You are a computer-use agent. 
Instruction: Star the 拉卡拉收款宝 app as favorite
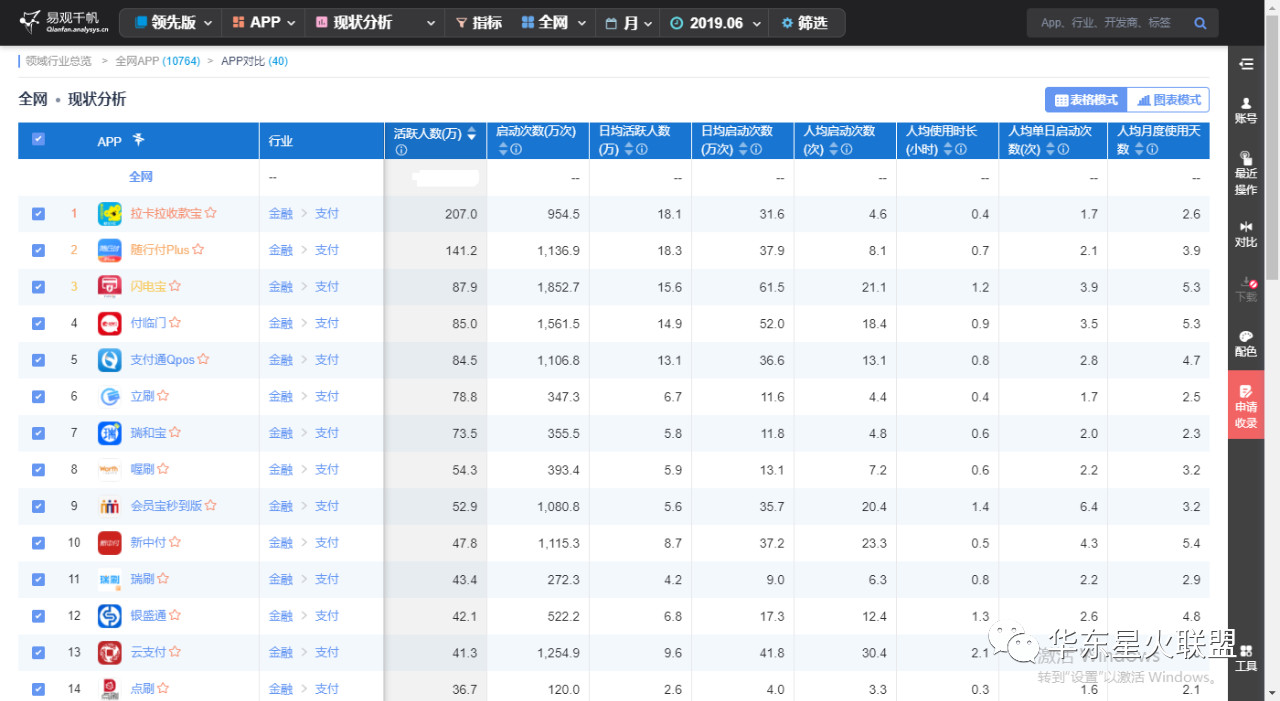coord(211,214)
